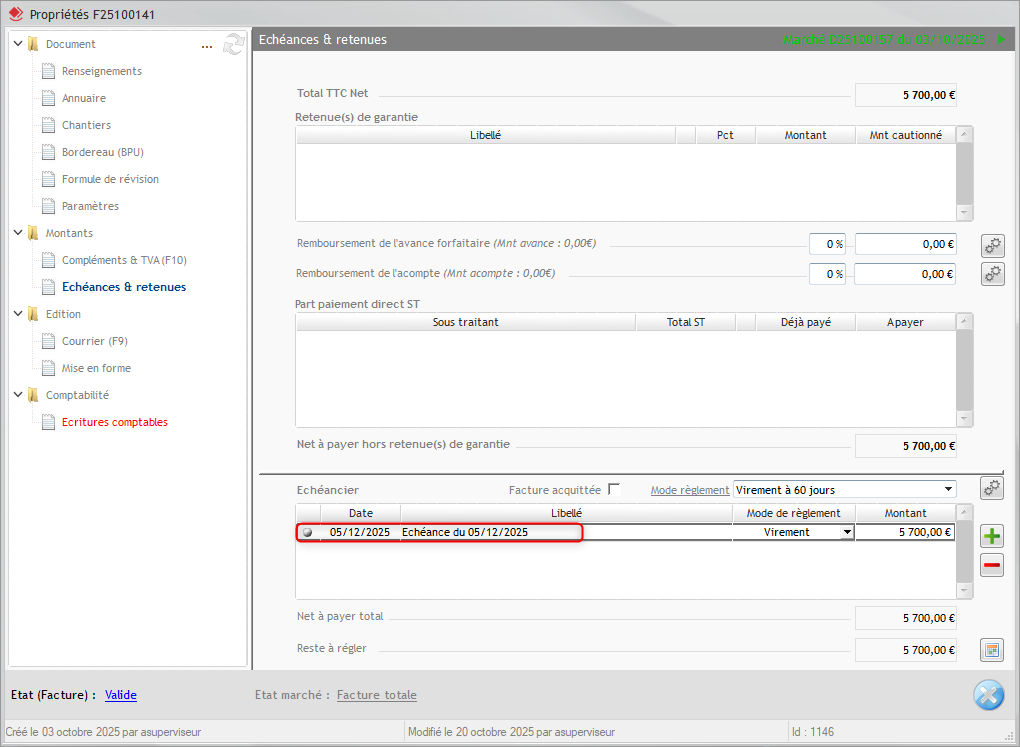Open Virement dropdown in échéance row
Viewport: 1020px width, 747px height.
click(x=848, y=533)
